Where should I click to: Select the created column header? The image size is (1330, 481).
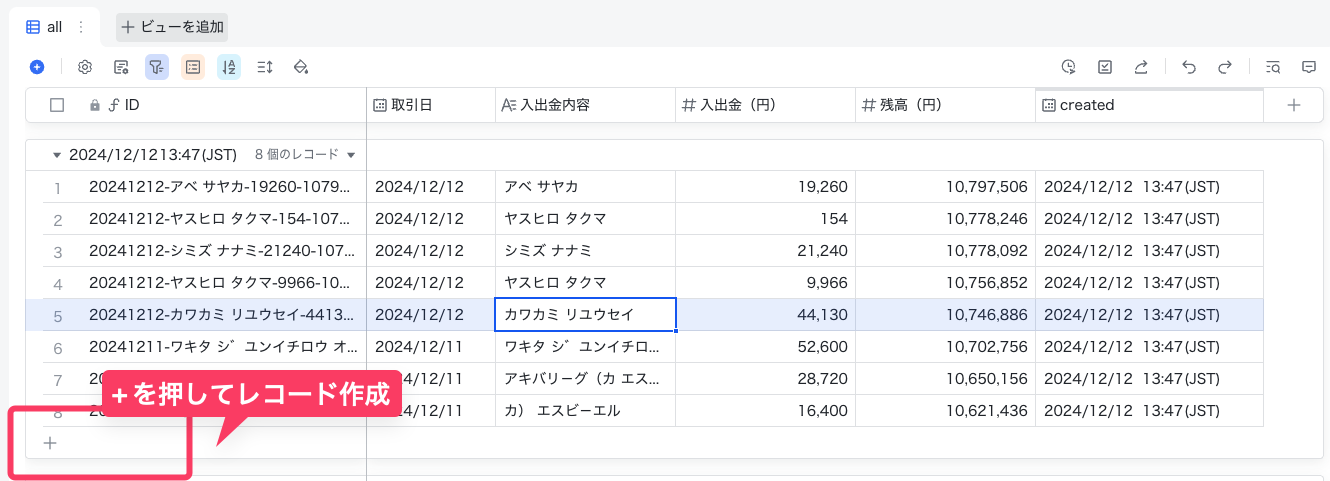pos(1149,105)
